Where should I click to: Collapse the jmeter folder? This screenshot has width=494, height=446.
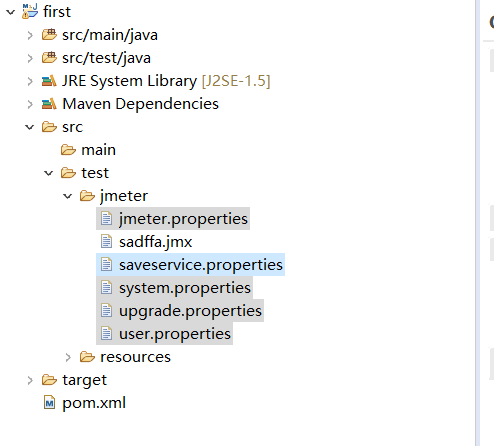pos(68,196)
